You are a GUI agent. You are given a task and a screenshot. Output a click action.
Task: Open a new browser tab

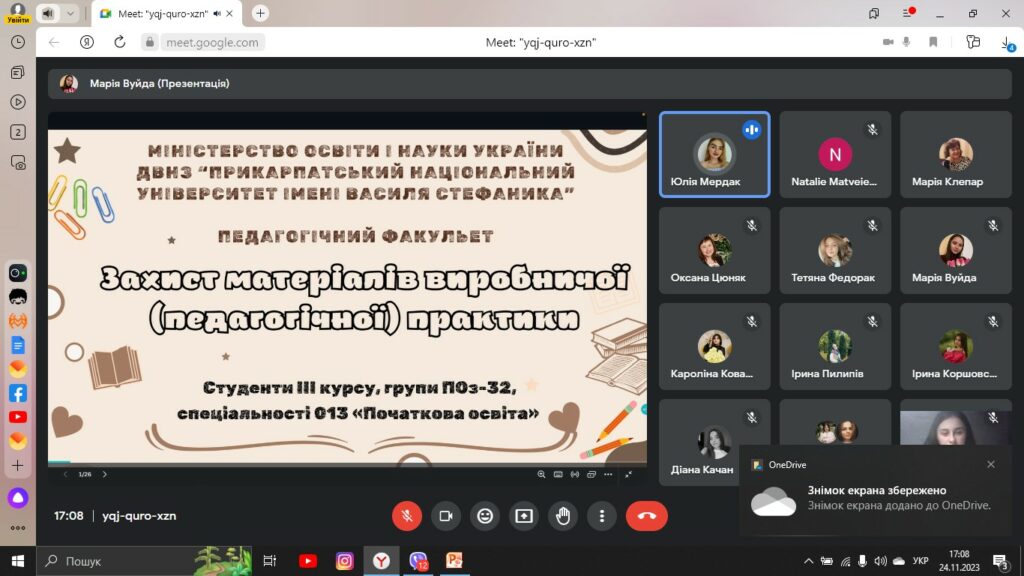point(261,13)
